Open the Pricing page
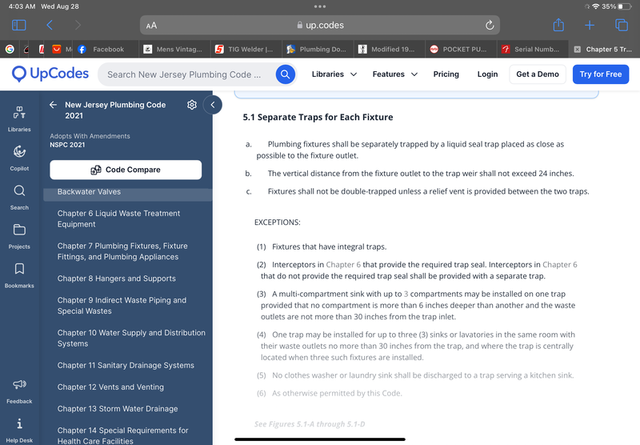 (x=446, y=74)
